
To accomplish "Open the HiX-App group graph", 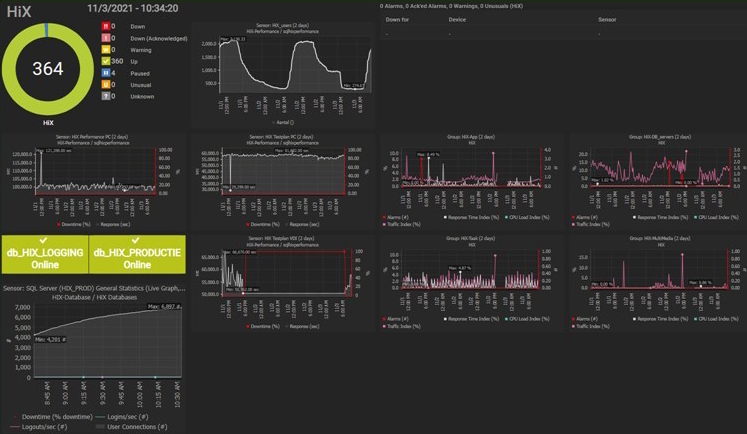I will point(472,181).
